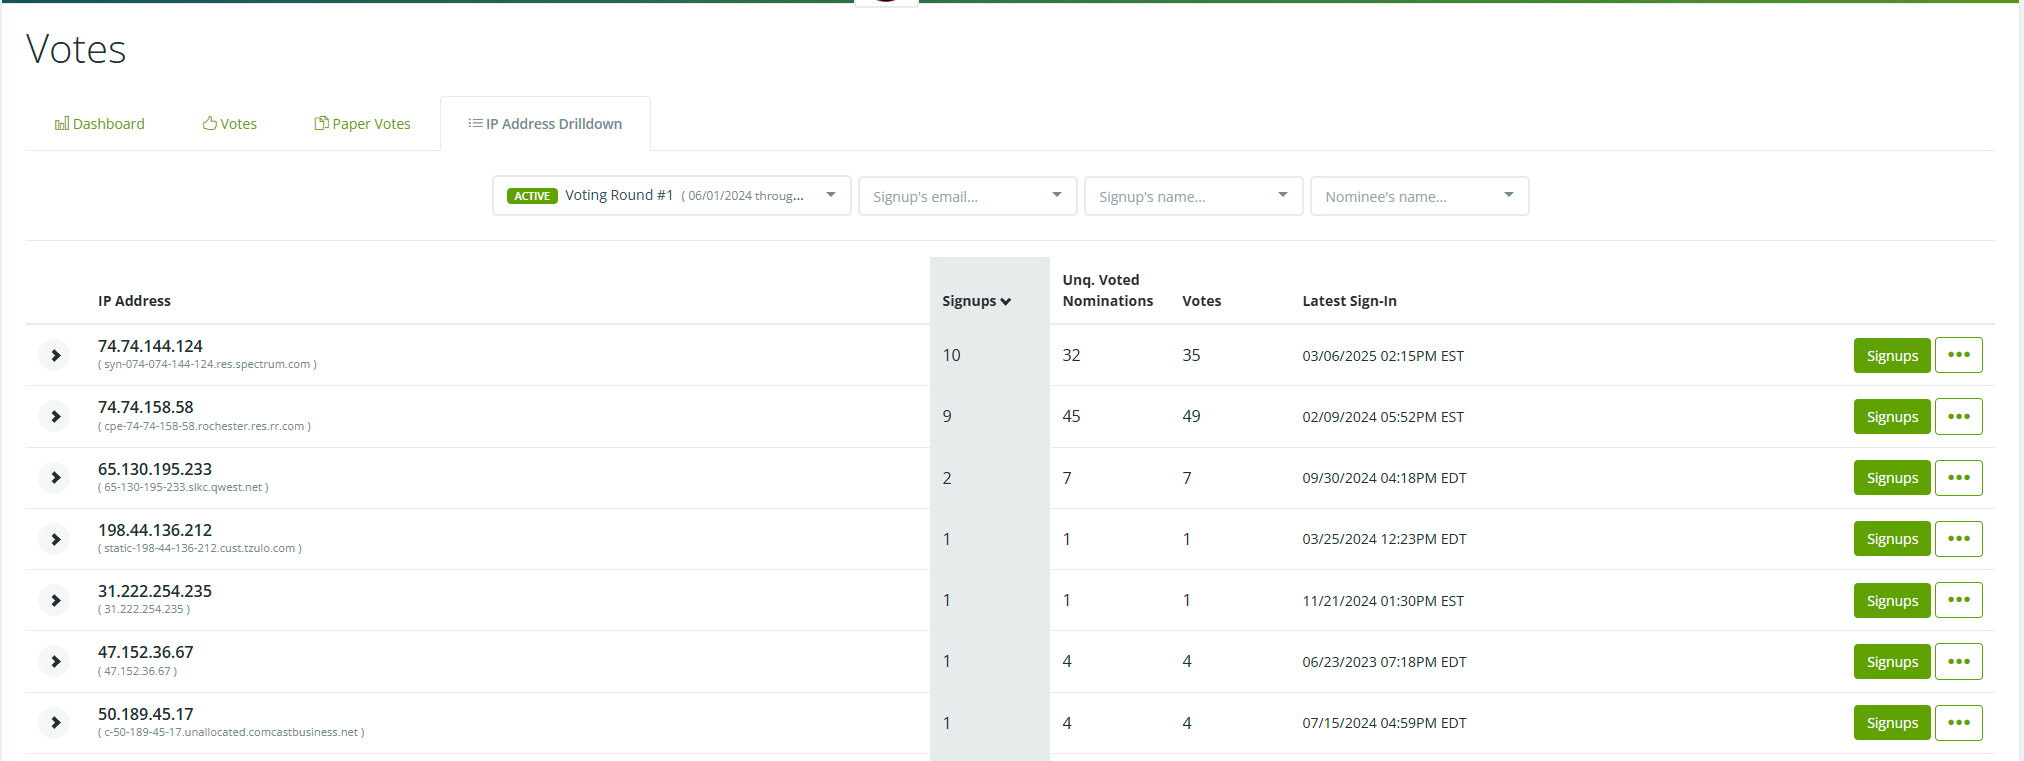Open more actions for 198.44.136.212
Viewport: 2024px width, 761px height.
click(1958, 539)
